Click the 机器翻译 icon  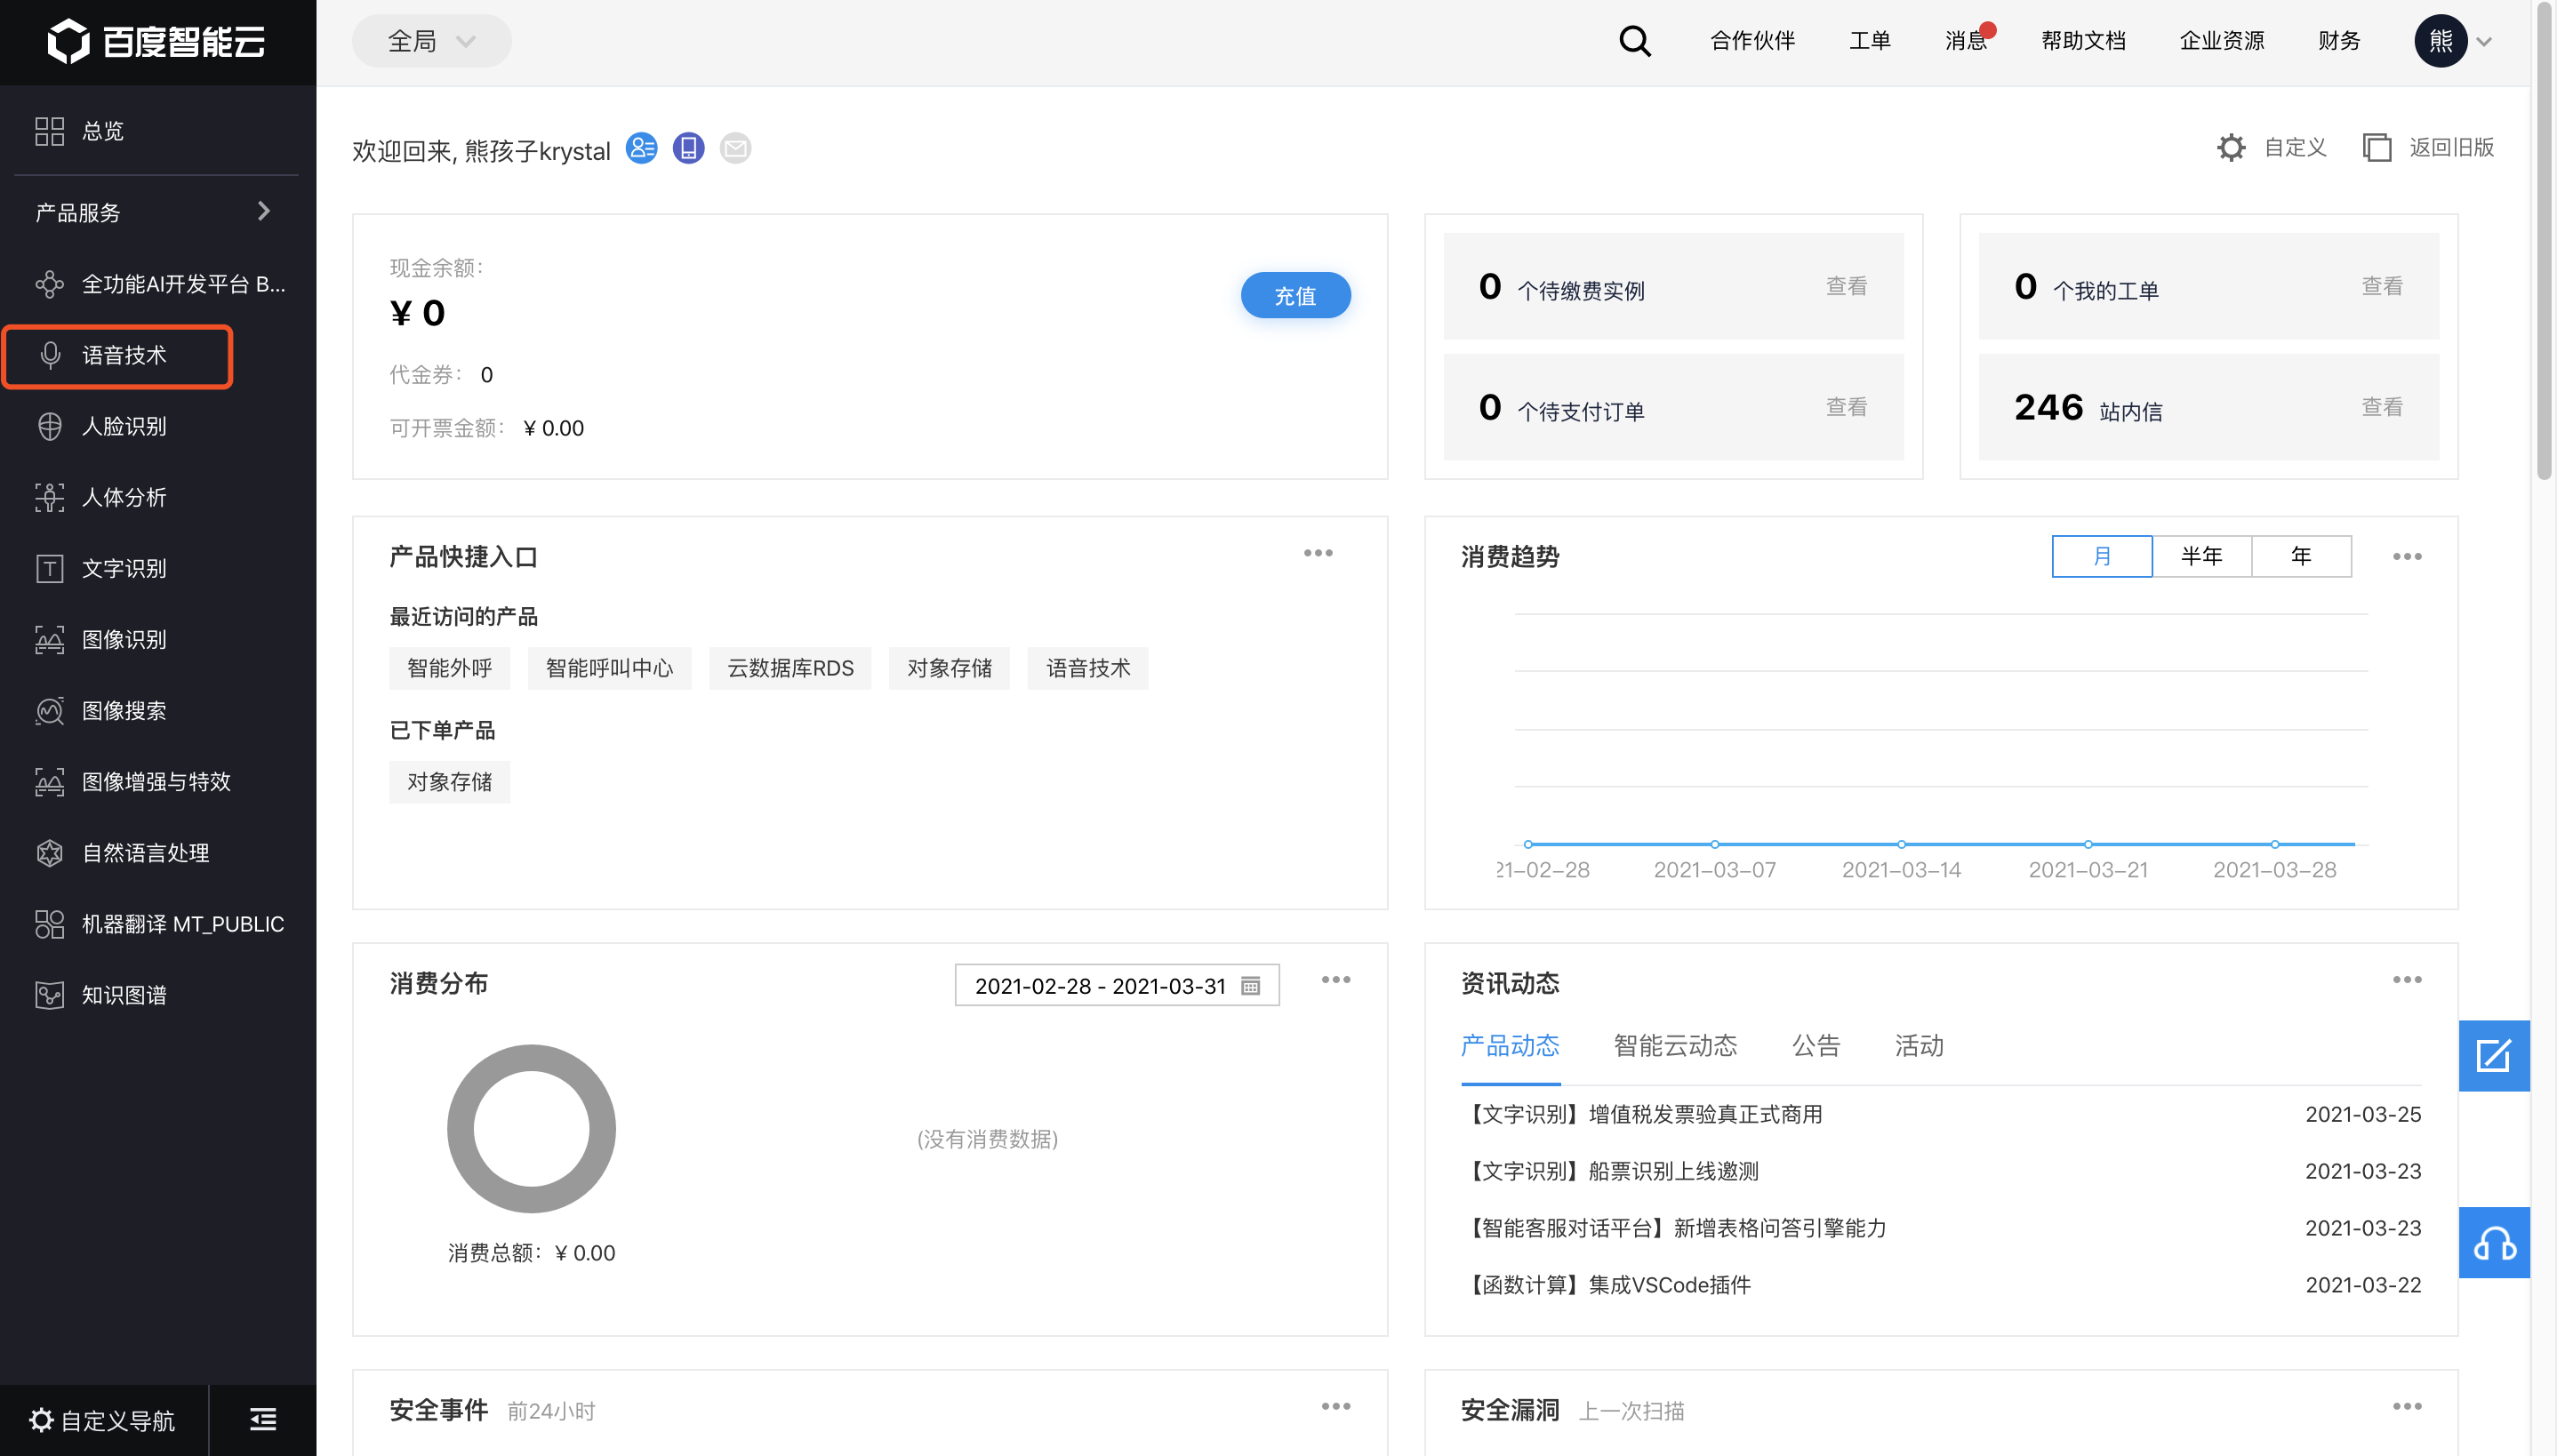point(49,924)
